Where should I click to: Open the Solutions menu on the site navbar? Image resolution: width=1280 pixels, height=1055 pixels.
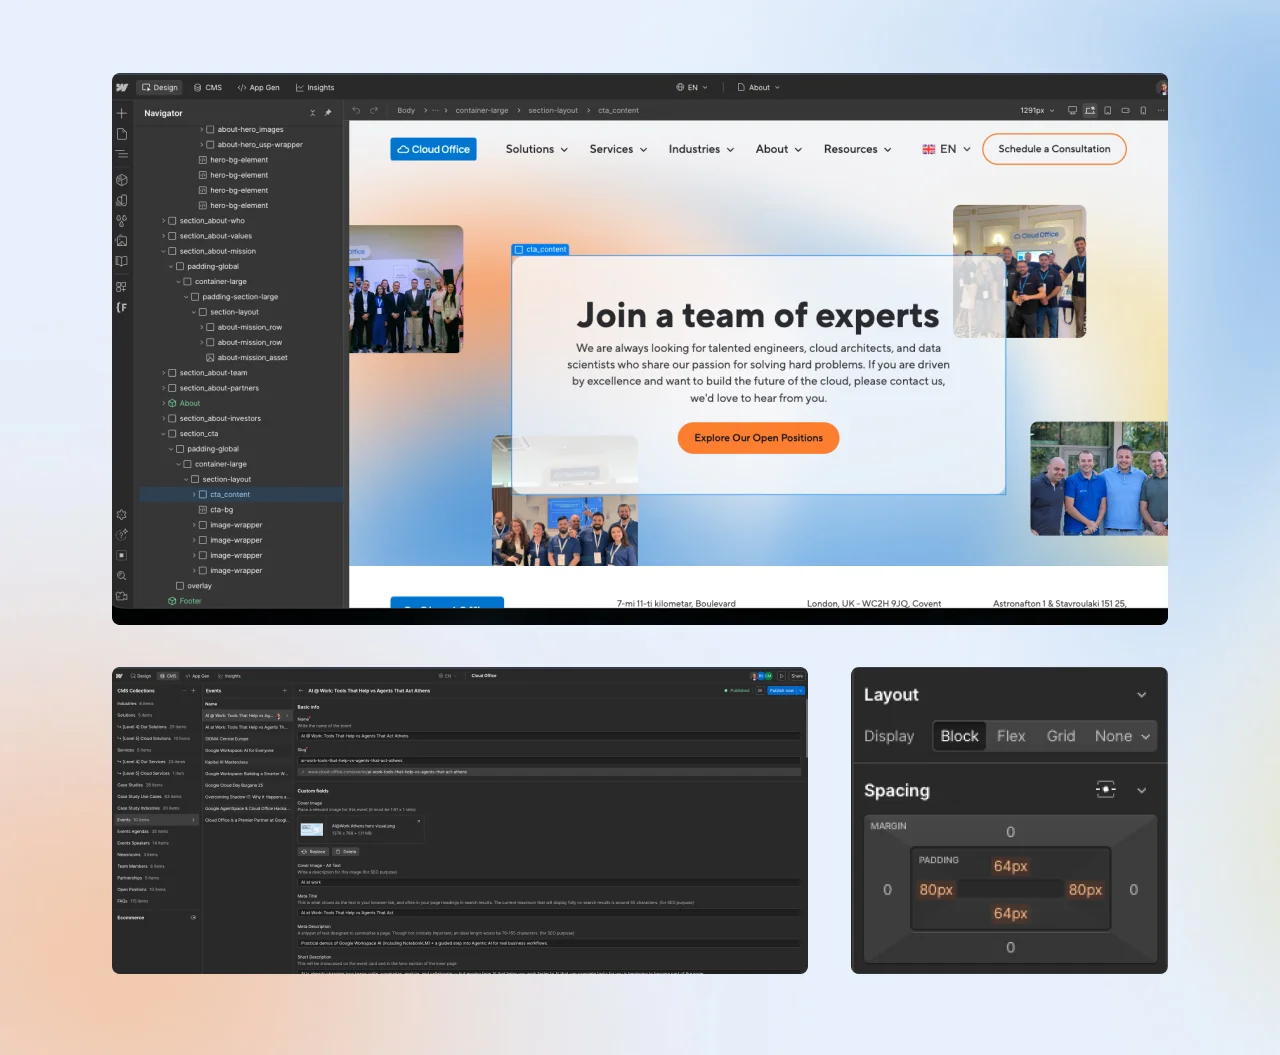[537, 149]
